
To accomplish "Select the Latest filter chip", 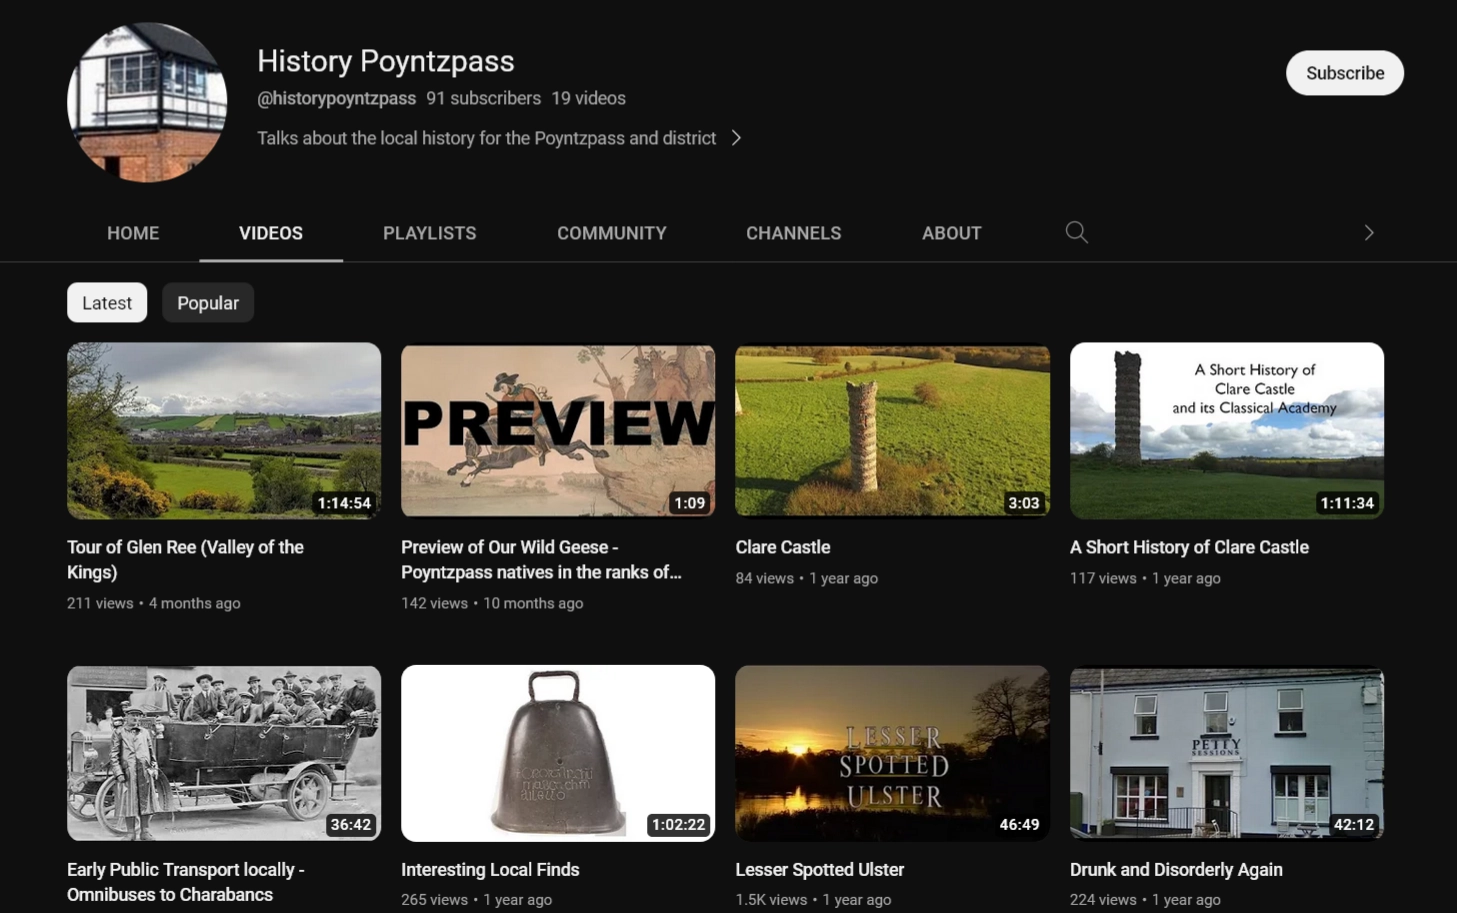I will pyautogui.click(x=106, y=302).
